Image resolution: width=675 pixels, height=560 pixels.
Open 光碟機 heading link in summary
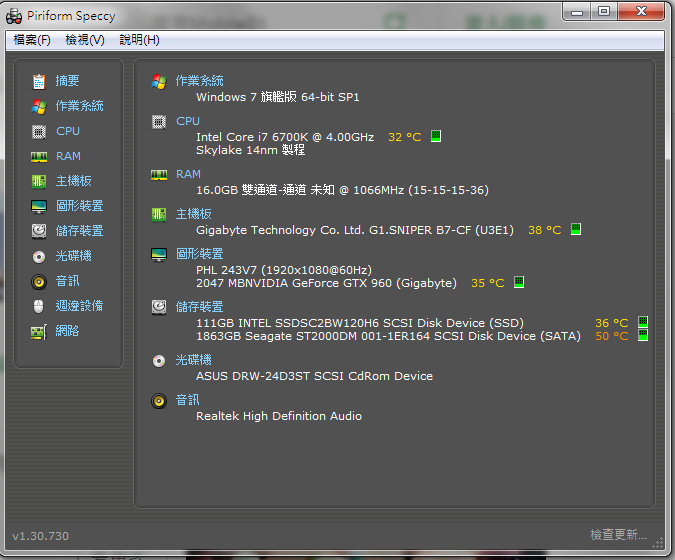click(x=194, y=360)
